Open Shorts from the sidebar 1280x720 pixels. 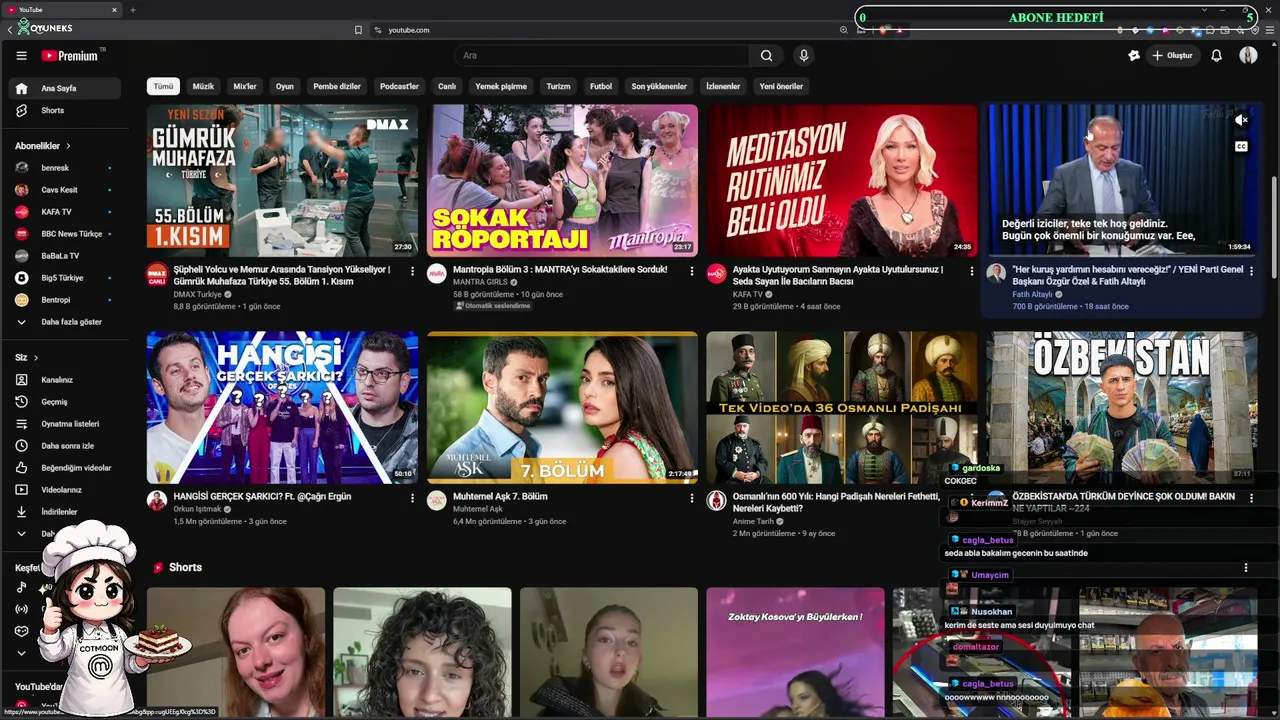pyautogui.click(x=65, y=110)
